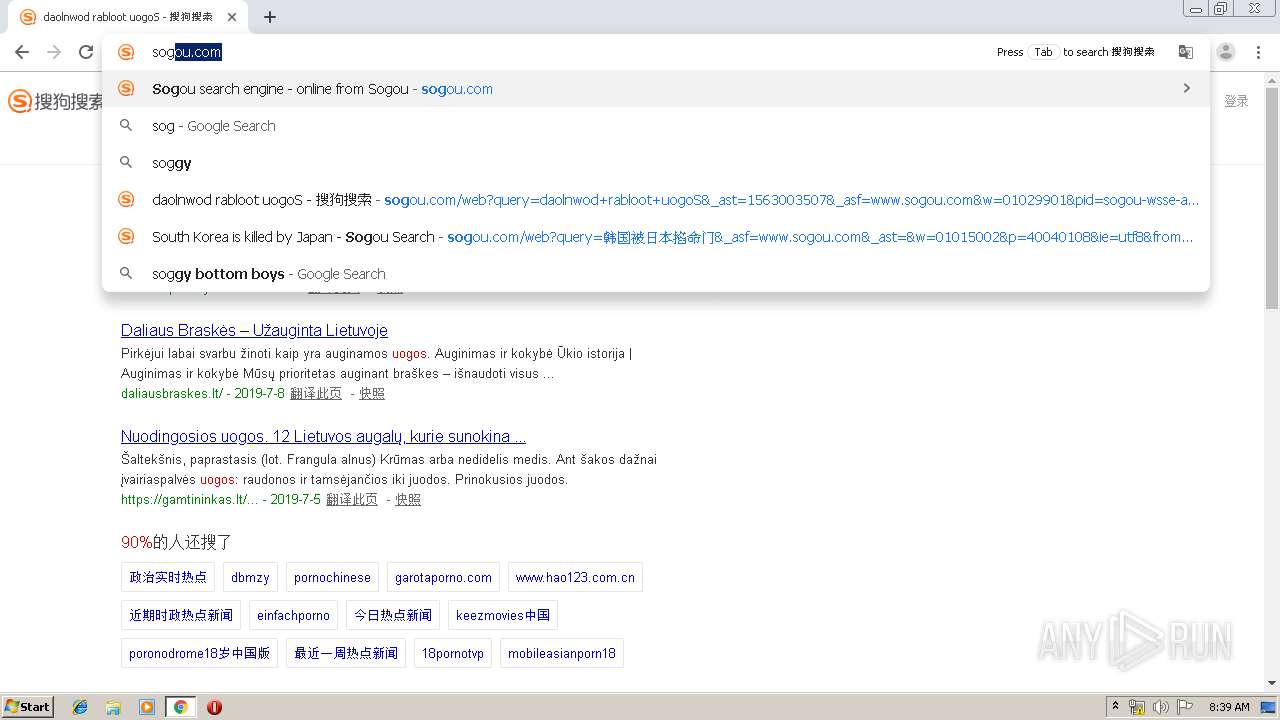Image resolution: width=1280 pixels, height=720 pixels.
Task: Open the user profile avatar icon
Action: pos(1226,52)
